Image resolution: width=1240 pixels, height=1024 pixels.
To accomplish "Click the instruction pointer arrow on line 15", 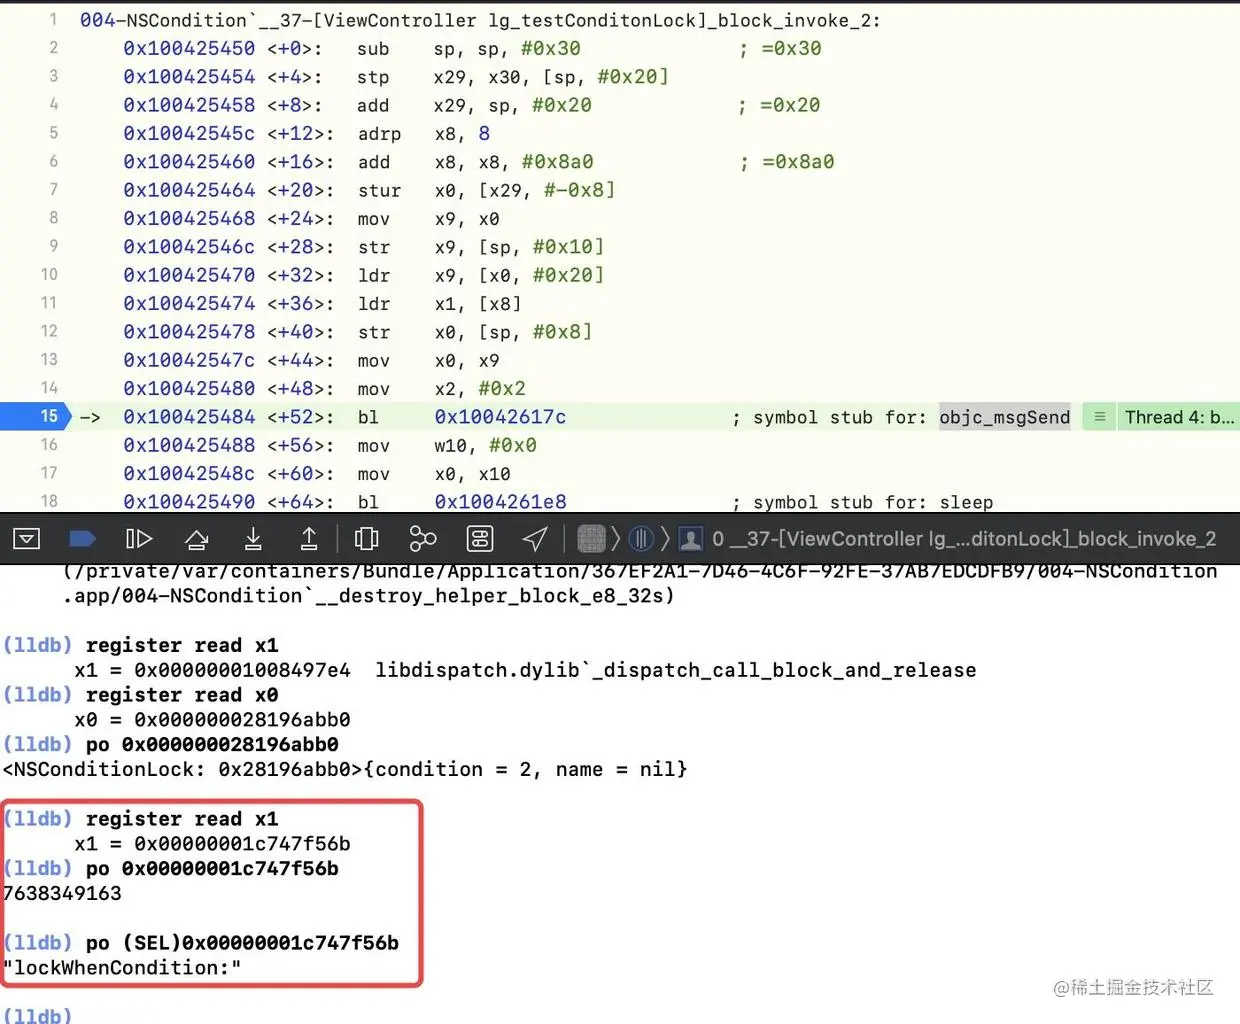I will click(x=90, y=417).
